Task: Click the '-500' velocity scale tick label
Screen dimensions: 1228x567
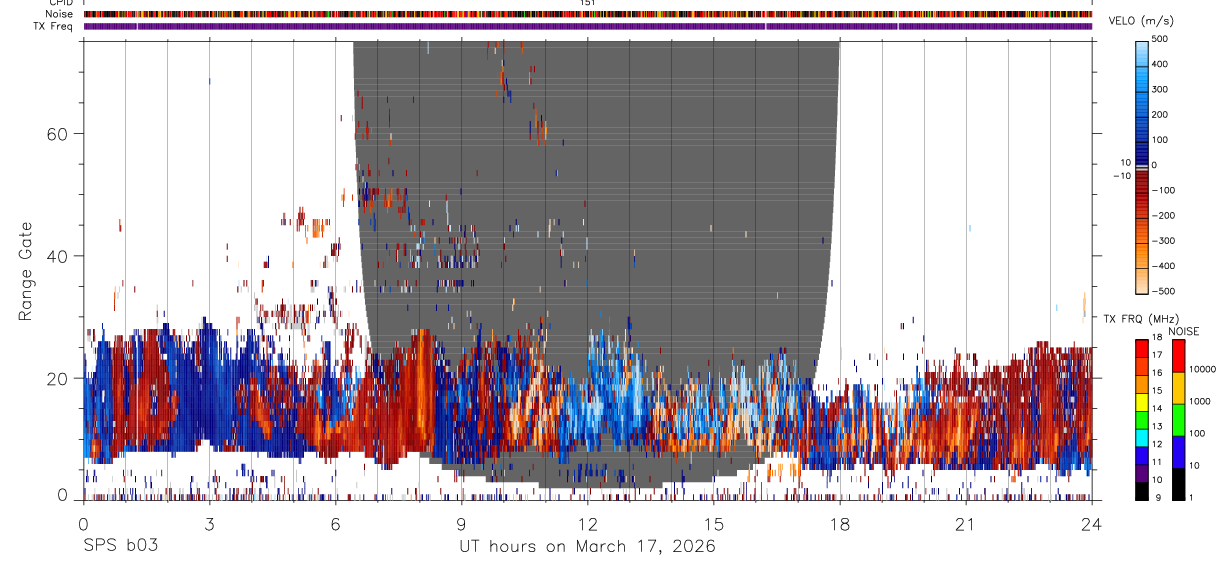Action: (x=1164, y=291)
